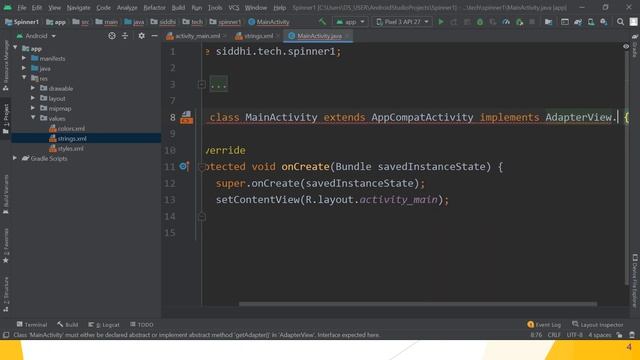This screenshot has height=360, width=640.
Task: Click the error gutter icon on line 8
Action: tap(187, 118)
